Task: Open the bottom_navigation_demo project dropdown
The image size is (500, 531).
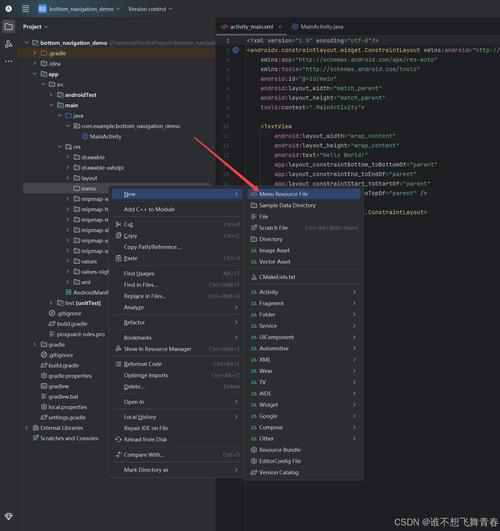Action: click(80, 9)
